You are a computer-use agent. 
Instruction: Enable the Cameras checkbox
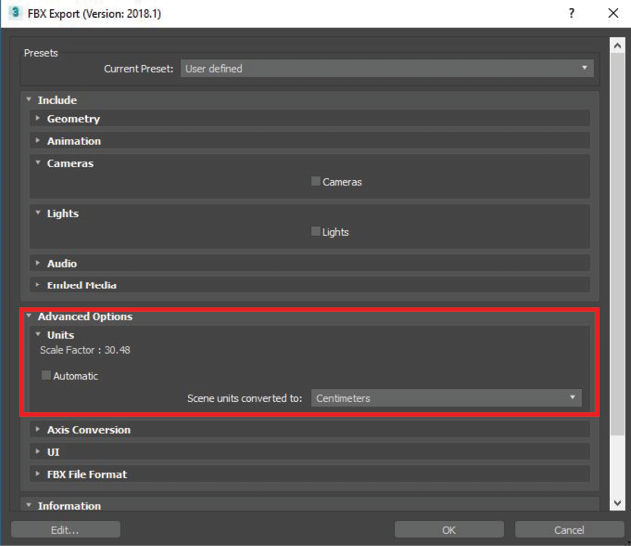[x=316, y=181]
